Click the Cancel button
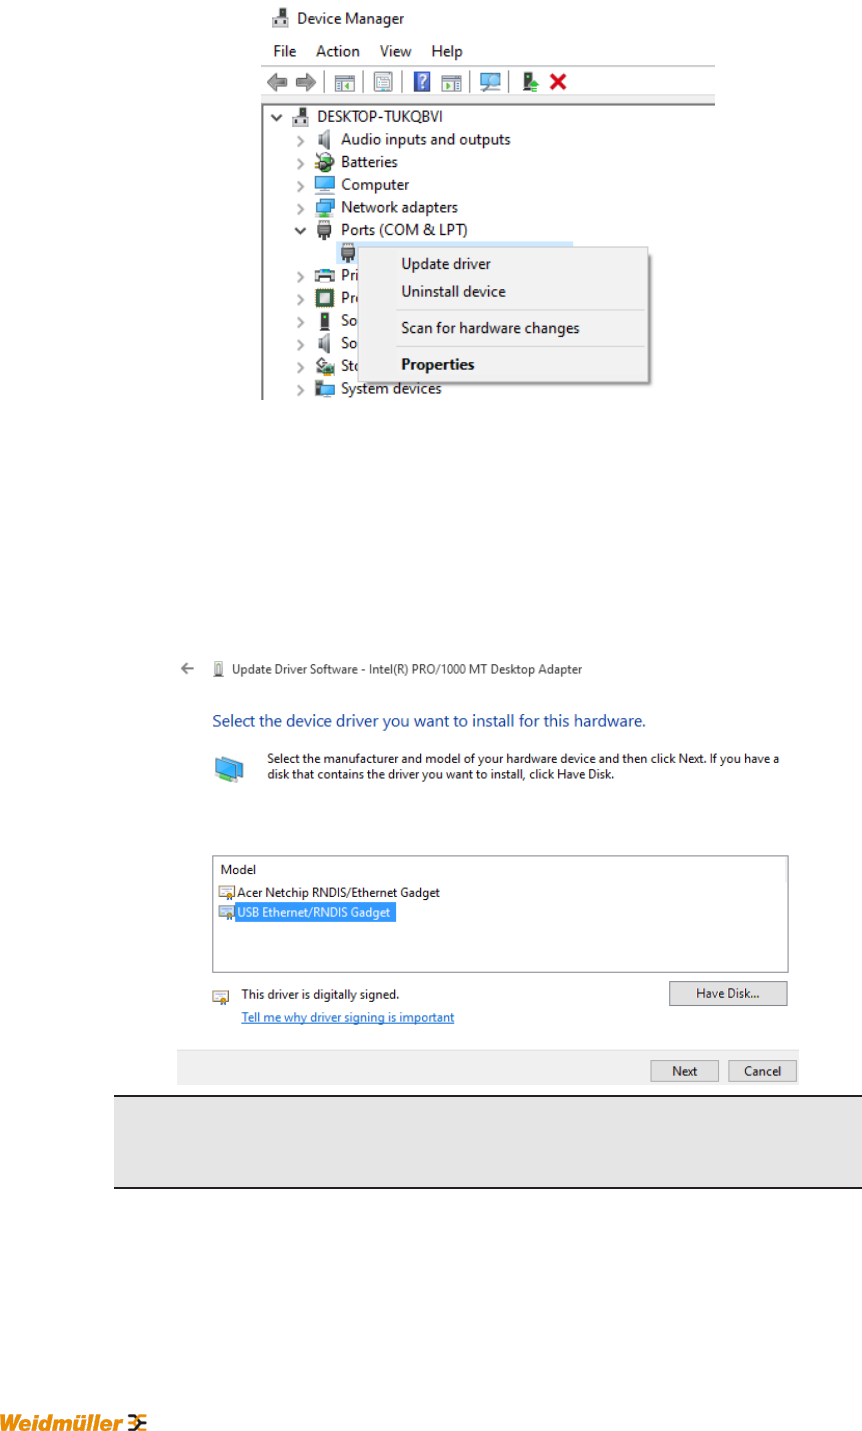862x1431 pixels. click(x=762, y=1071)
